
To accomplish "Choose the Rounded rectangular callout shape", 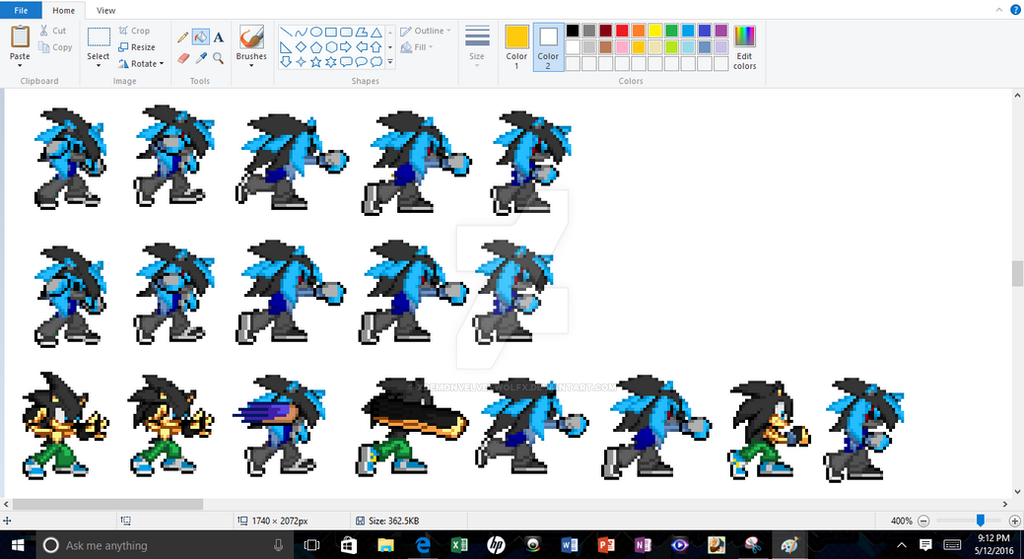I will click(346, 62).
